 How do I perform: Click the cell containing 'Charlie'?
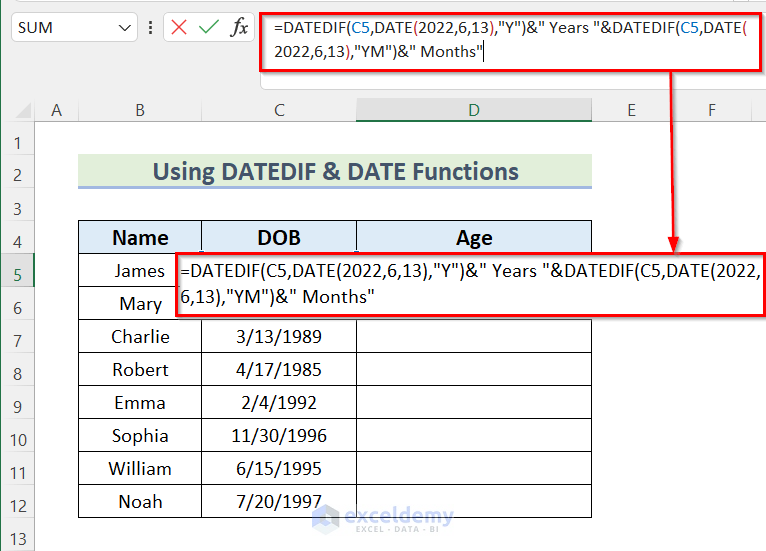coord(140,337)
